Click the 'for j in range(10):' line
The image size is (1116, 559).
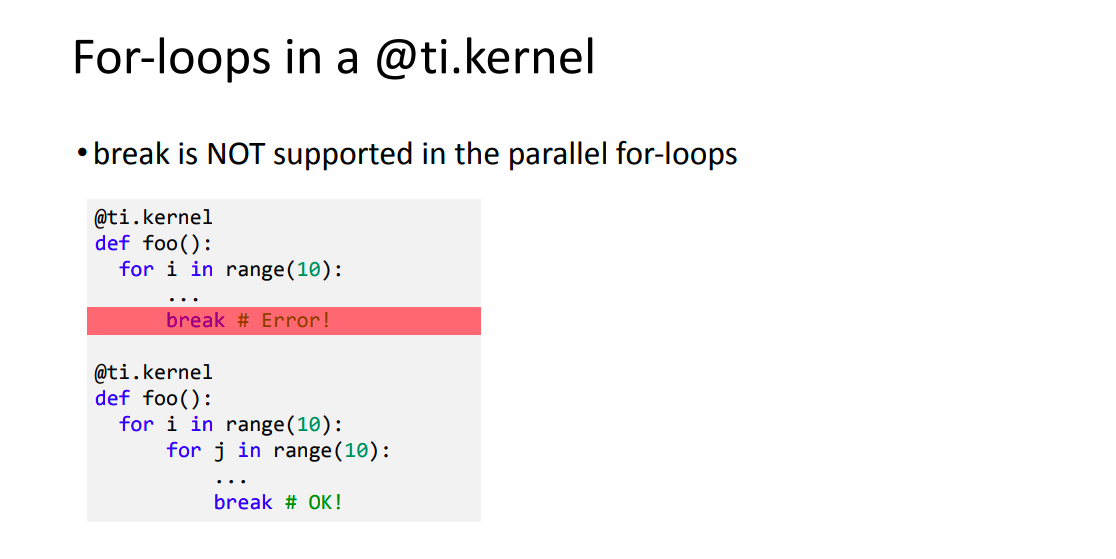click(278, 451)
